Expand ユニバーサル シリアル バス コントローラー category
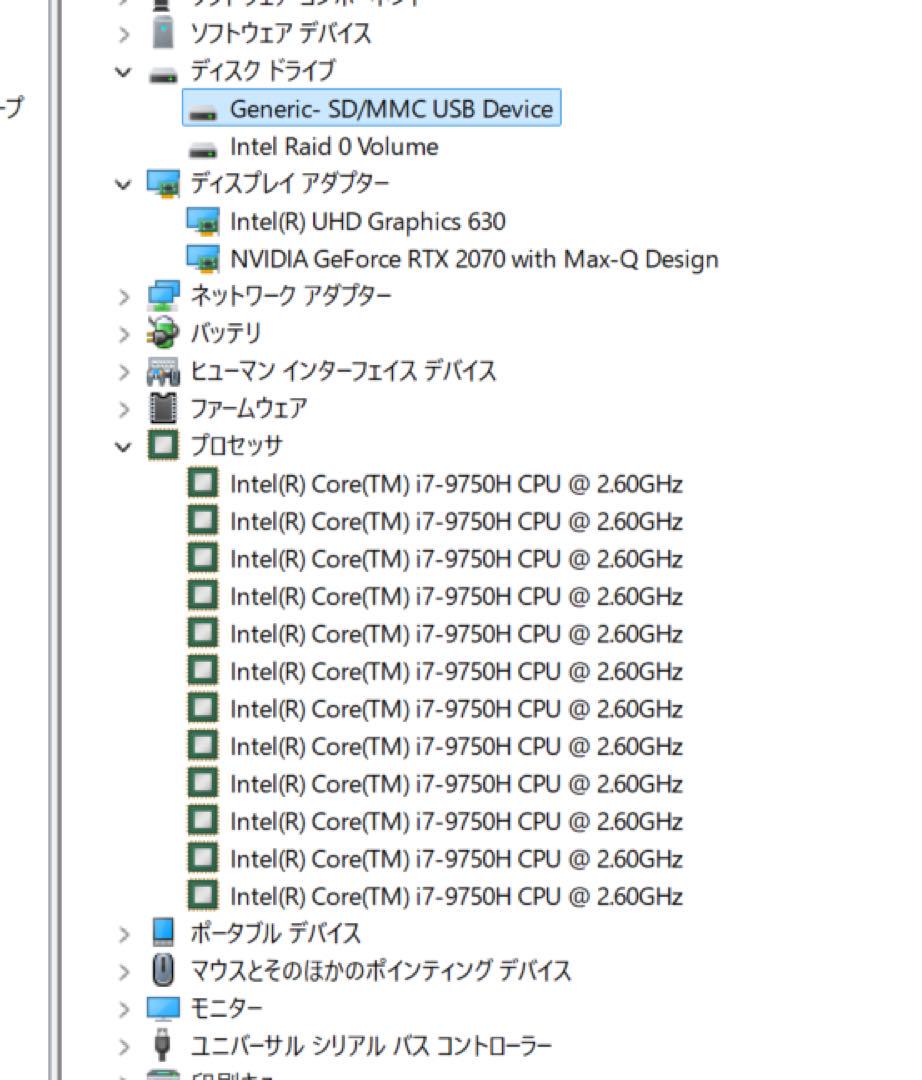 124,1047
